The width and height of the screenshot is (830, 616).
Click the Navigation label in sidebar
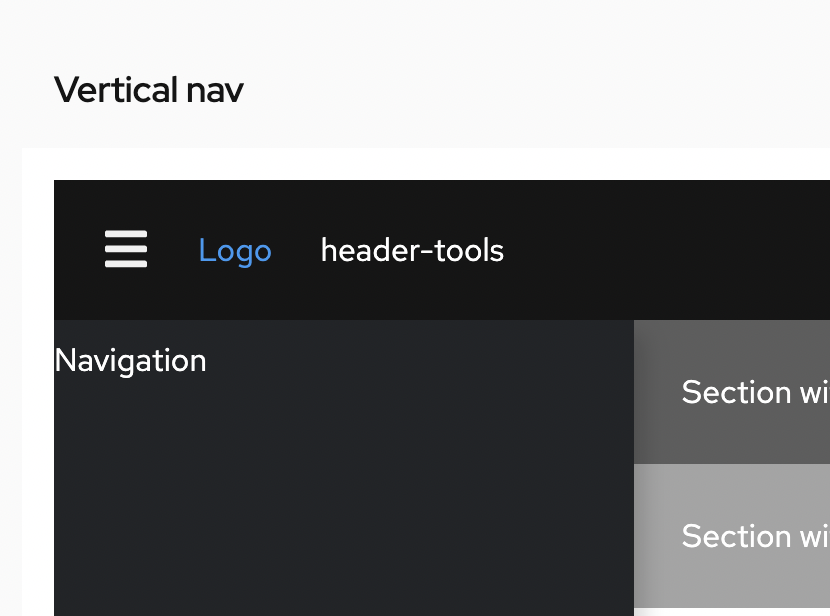coord(130,360)
